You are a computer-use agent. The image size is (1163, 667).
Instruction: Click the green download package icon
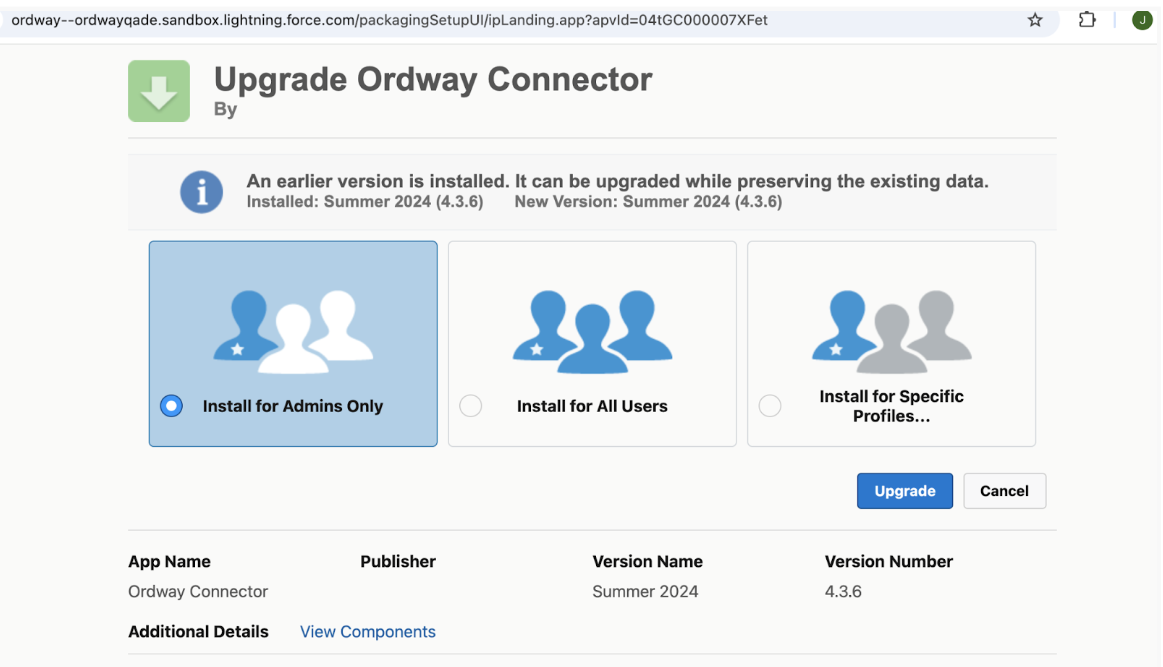(159, 91)
